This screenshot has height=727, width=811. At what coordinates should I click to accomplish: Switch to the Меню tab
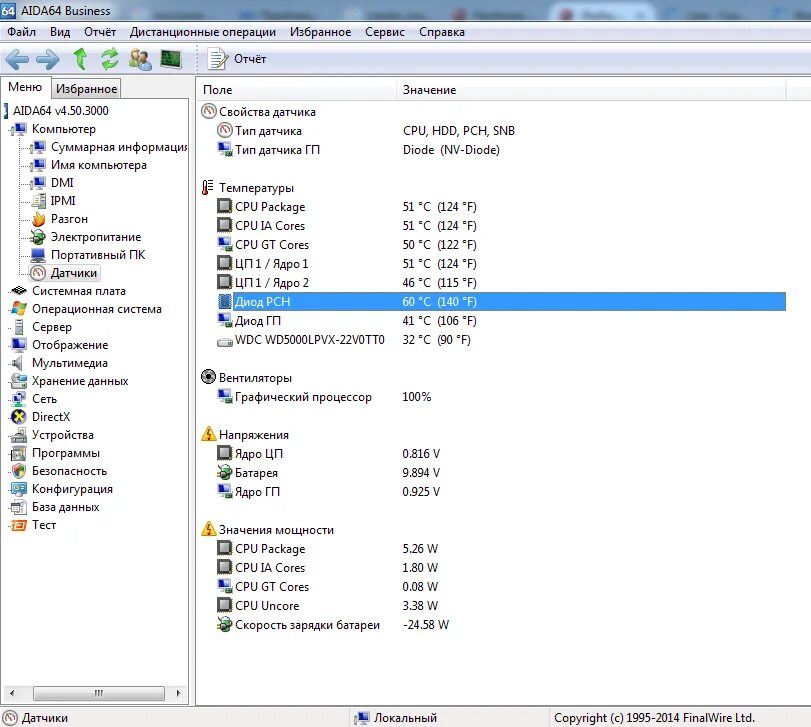click(x=25, y=87)
